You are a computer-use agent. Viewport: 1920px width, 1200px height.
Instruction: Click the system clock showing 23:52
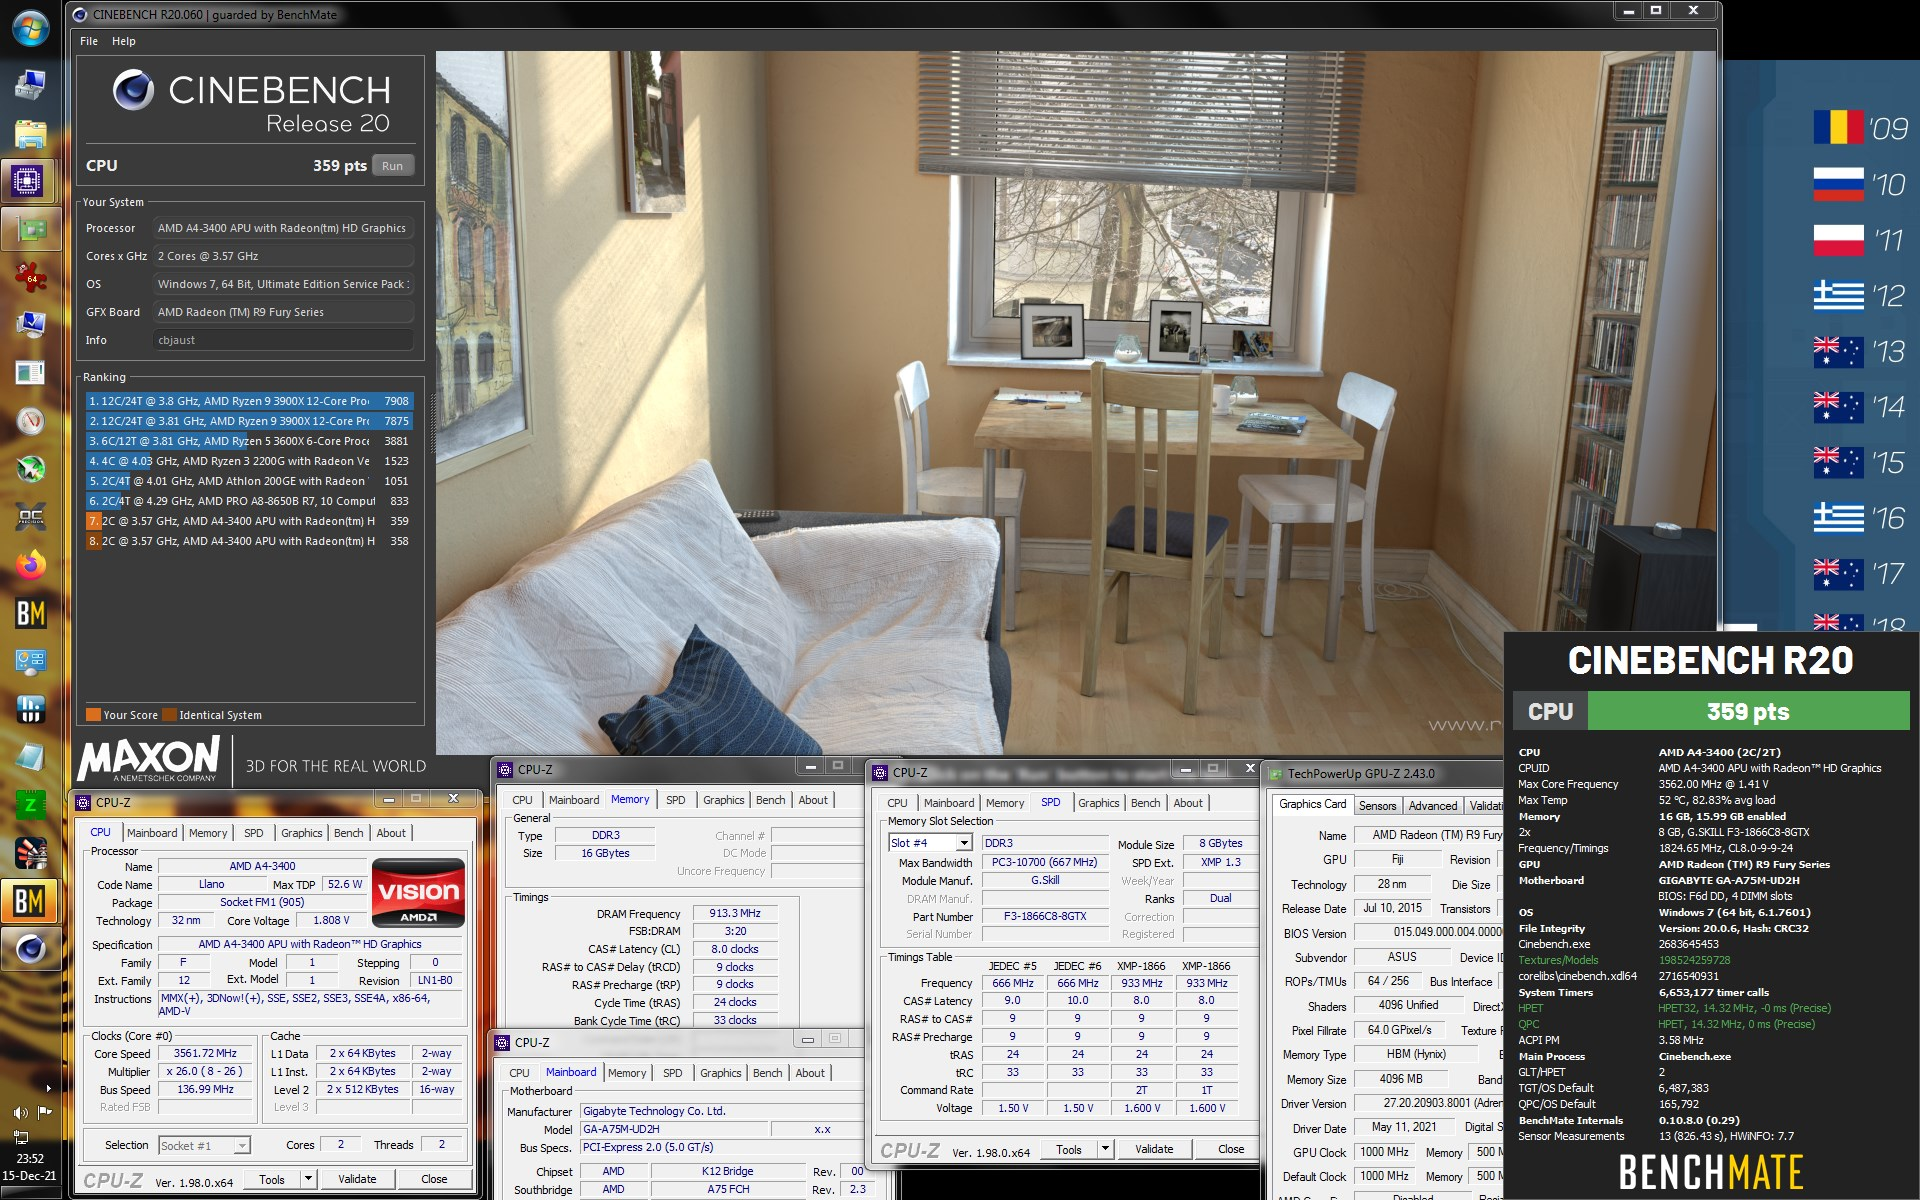click(x=30, y=1158)
